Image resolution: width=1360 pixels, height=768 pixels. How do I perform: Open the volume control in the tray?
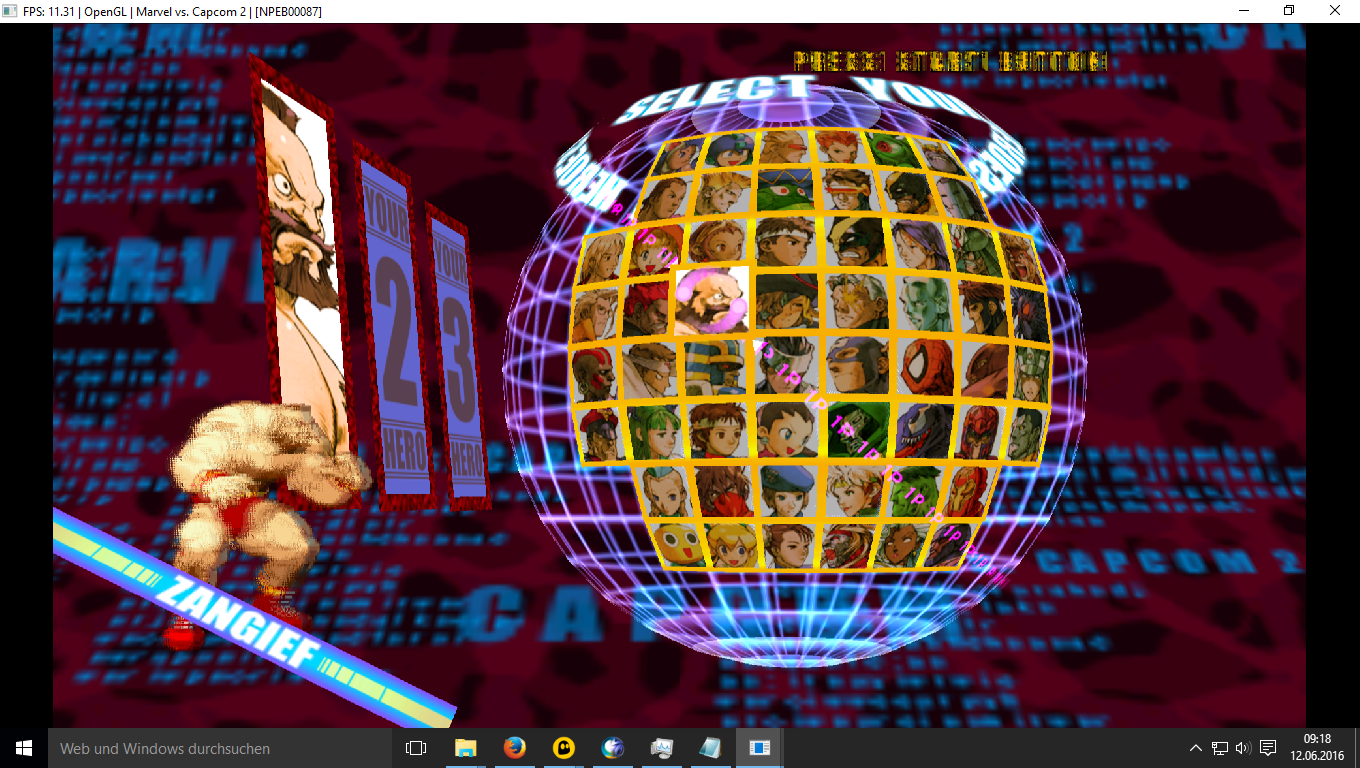(1243, 748)
